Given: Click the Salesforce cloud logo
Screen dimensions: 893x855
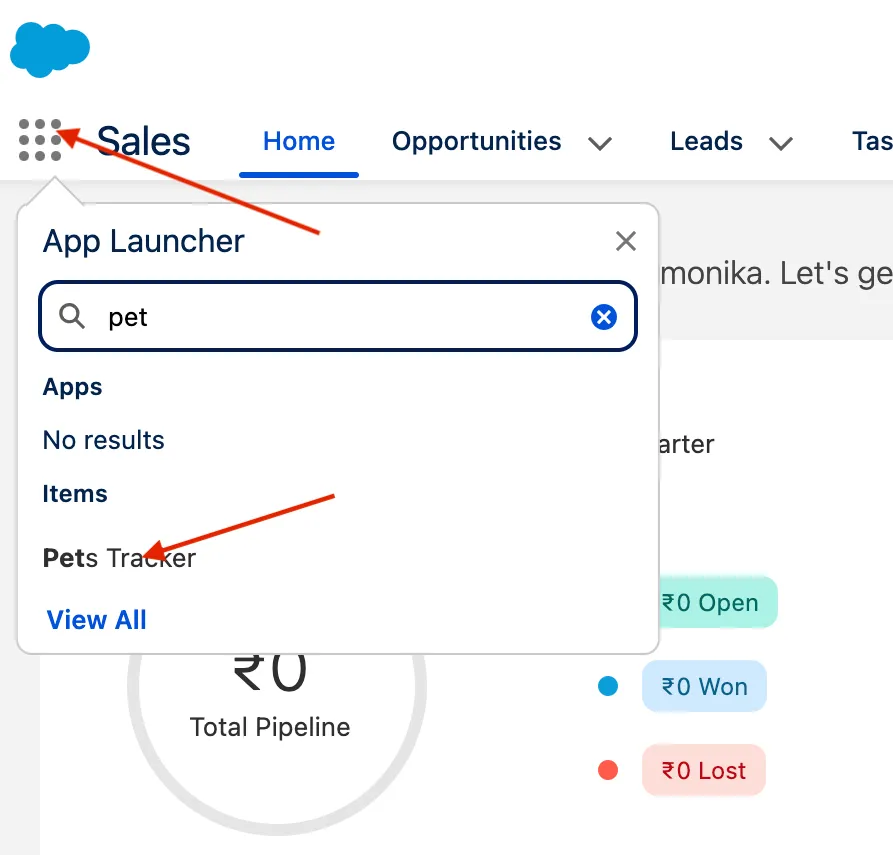Looking at the screenshot, I should click(x=50, y=48).
